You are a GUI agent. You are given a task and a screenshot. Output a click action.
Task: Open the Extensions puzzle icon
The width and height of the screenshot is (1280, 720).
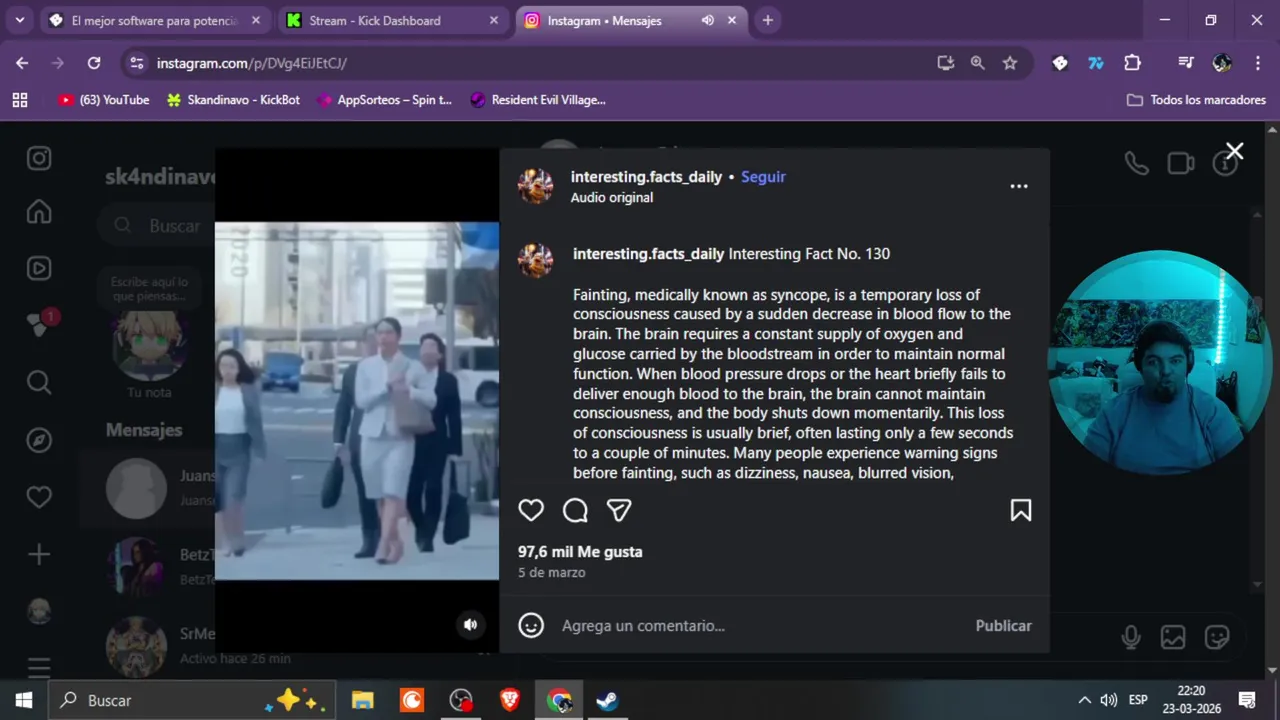point(1132,63)
